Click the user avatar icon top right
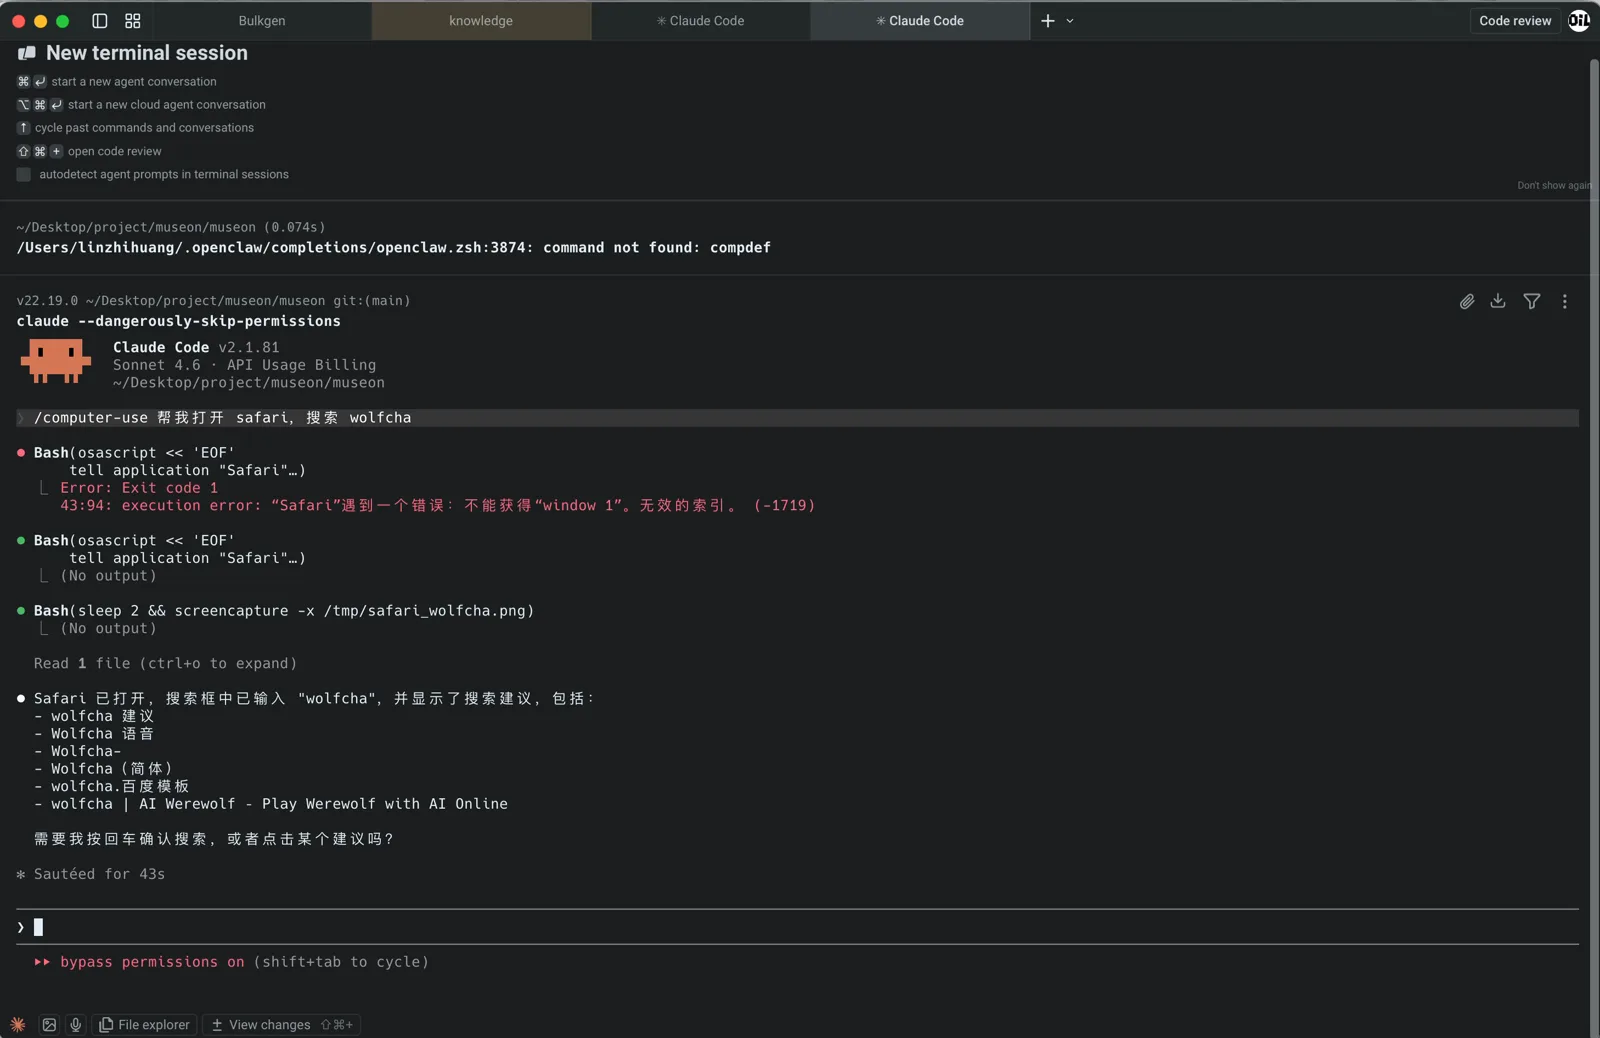This screenshot has width=1600, height=1038. [1579, 20]
